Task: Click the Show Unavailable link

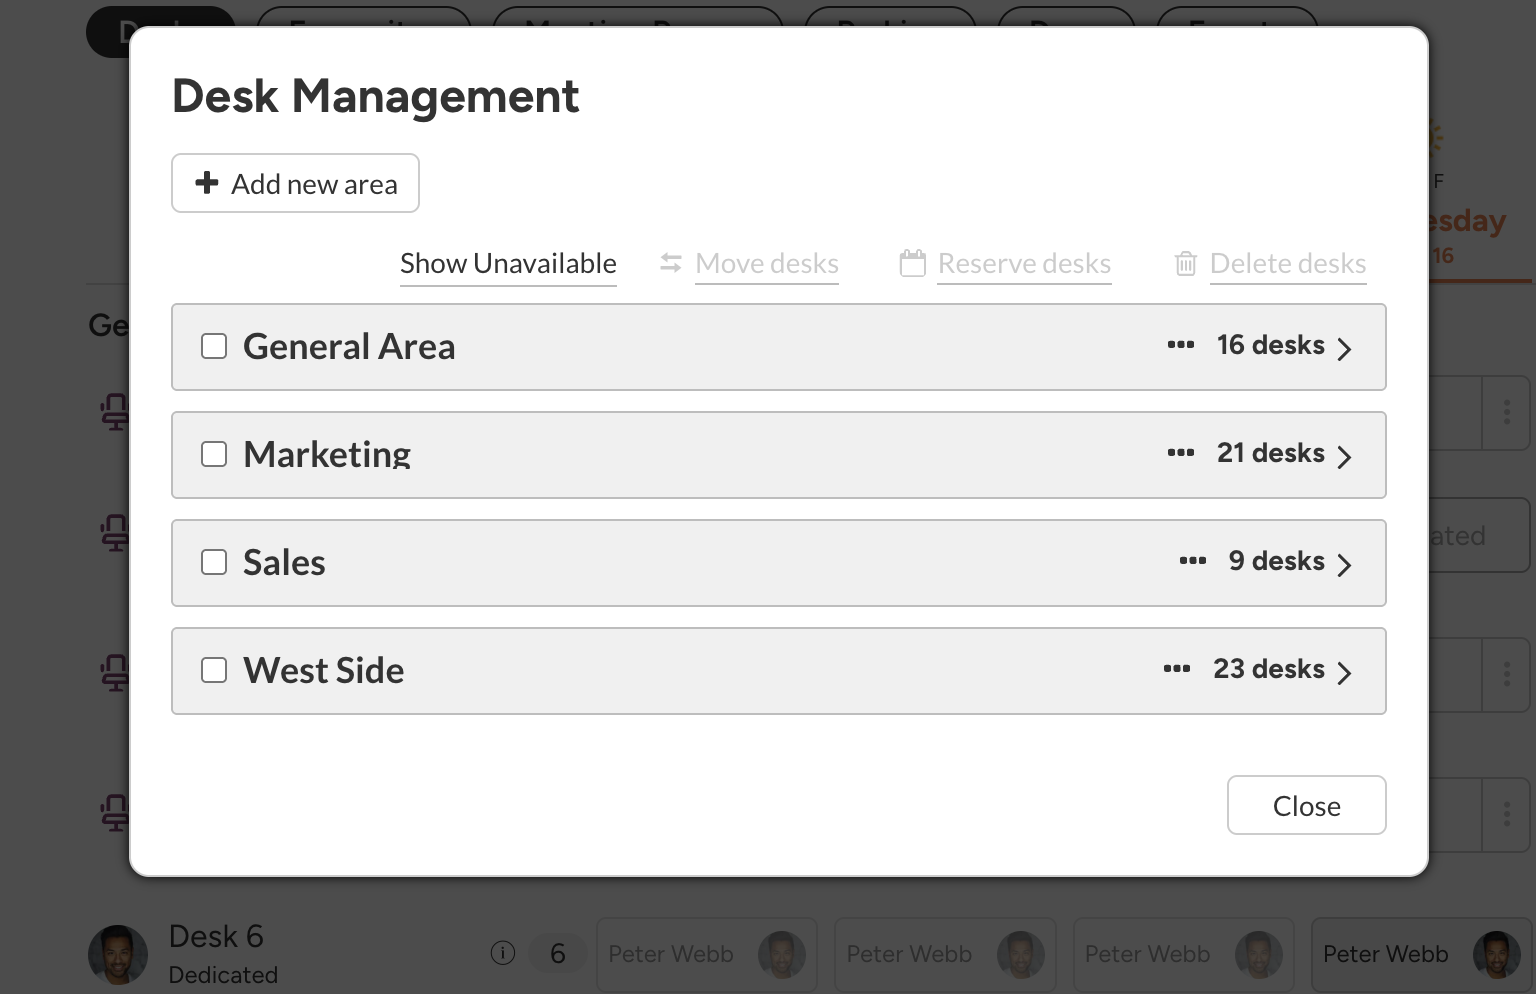Action: [508, 264]
